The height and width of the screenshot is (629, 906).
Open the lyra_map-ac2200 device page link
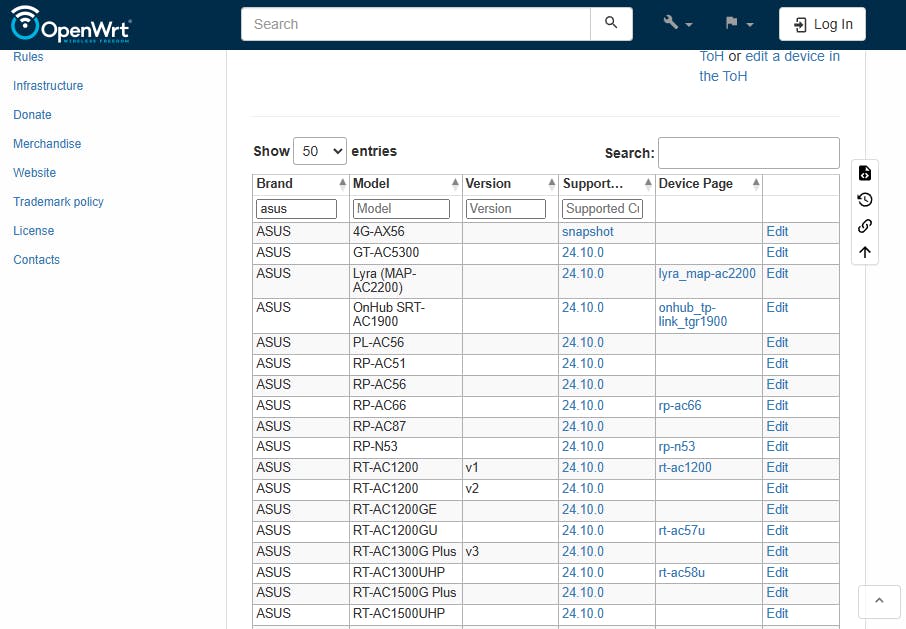[707, 273]
